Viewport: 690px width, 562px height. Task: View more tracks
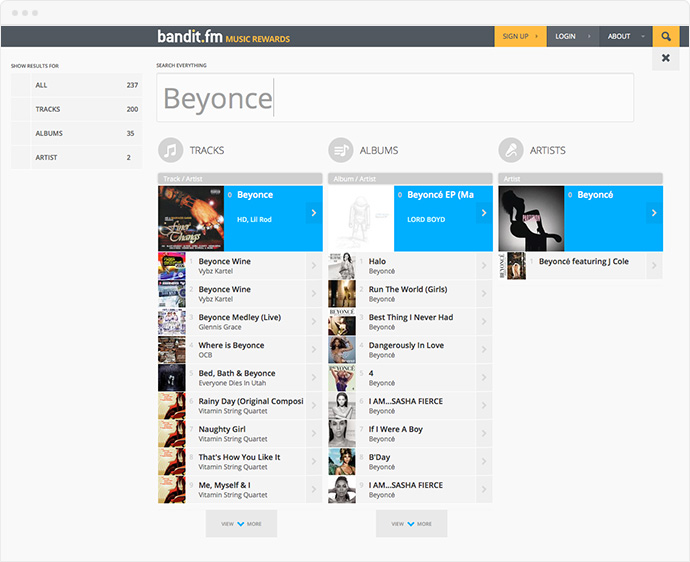241,524
